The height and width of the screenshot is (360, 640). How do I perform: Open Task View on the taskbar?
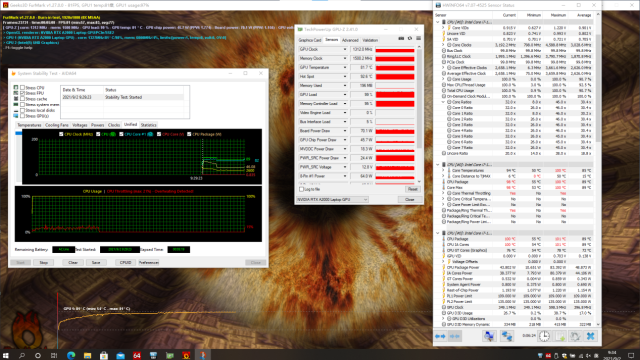54,356
